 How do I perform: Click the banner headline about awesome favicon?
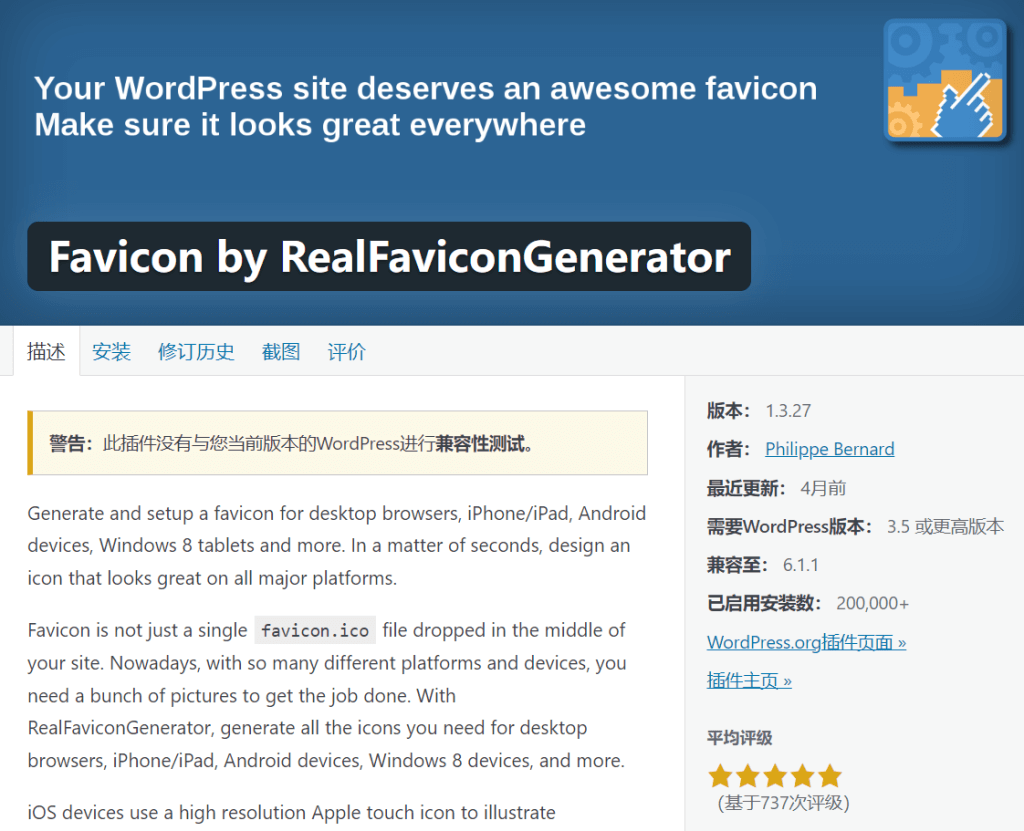point(425,106)
